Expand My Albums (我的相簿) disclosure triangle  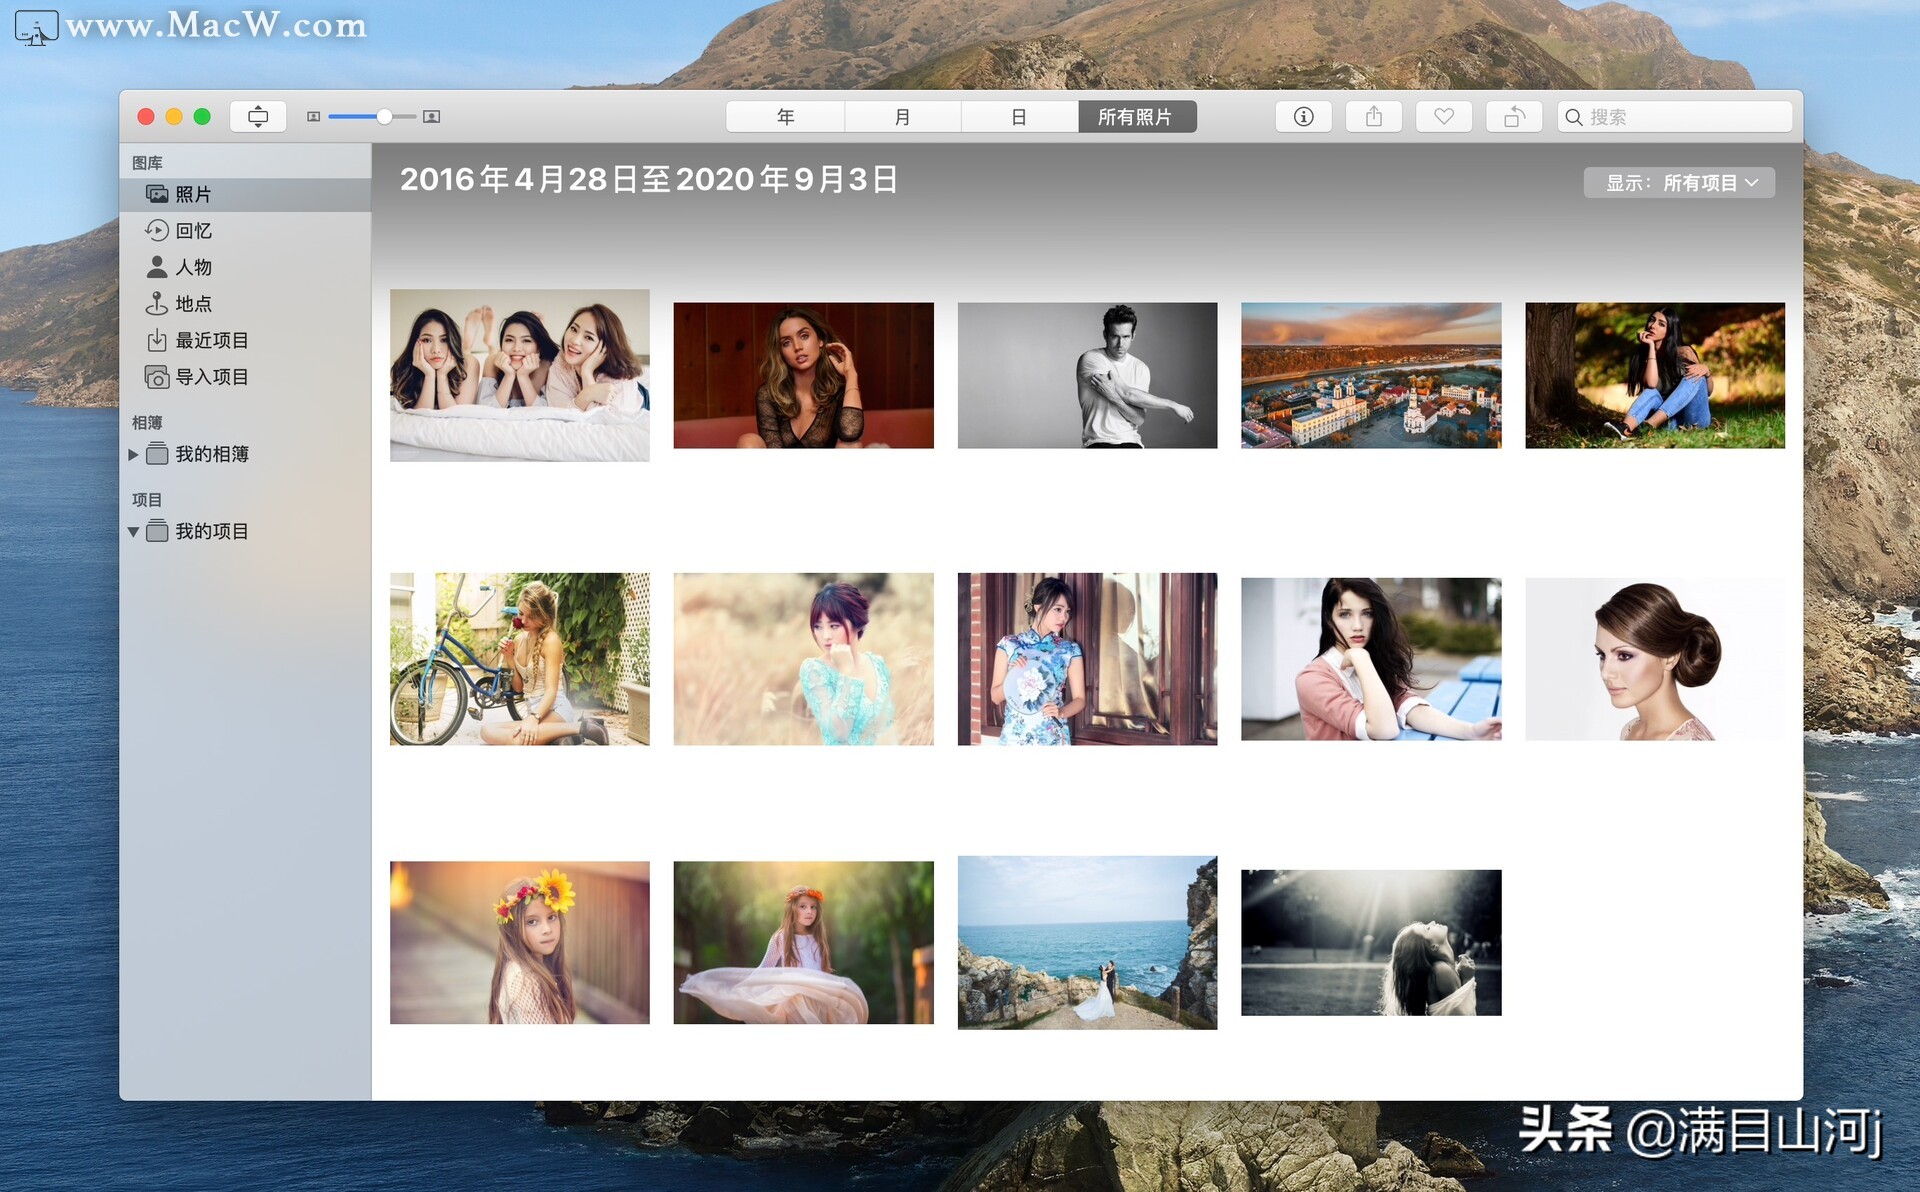coord(133,454)
